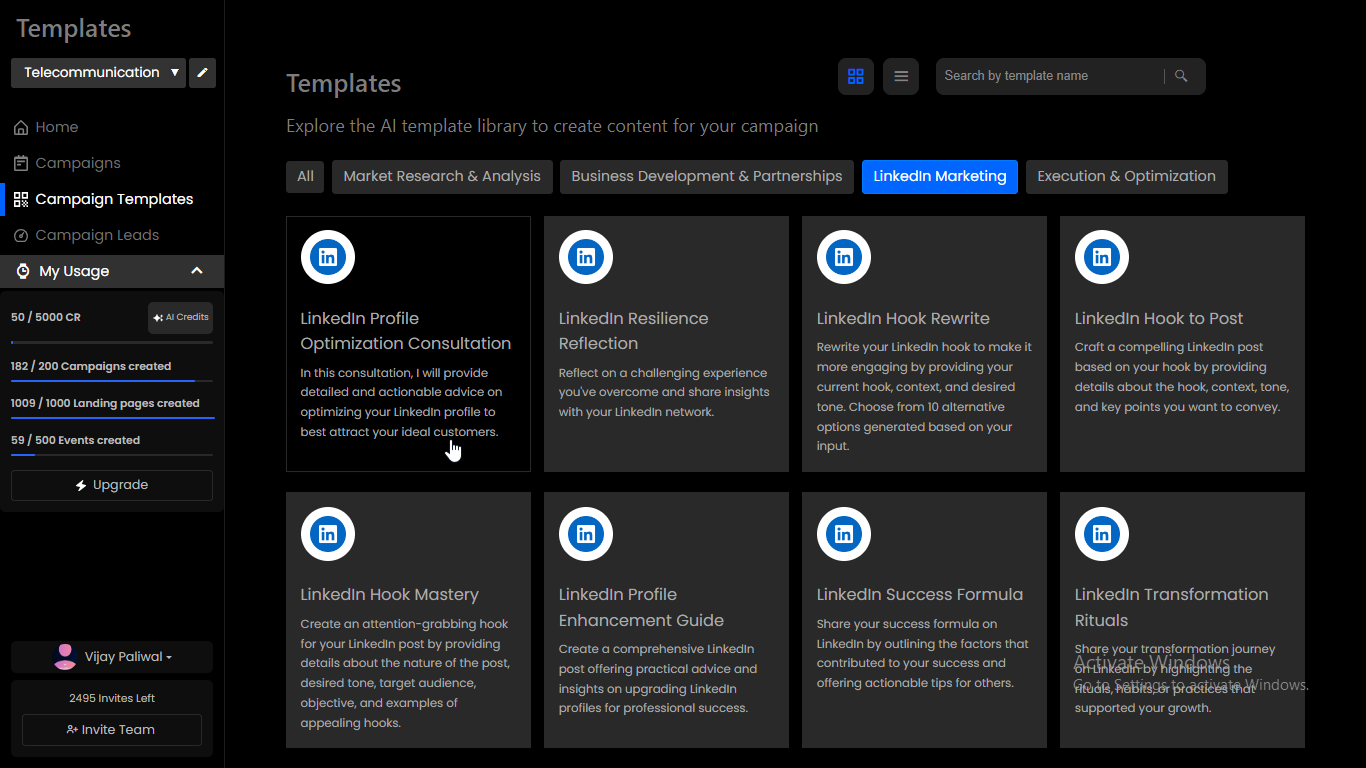Open Campaign Templates in sidebar

click(114, 199)
